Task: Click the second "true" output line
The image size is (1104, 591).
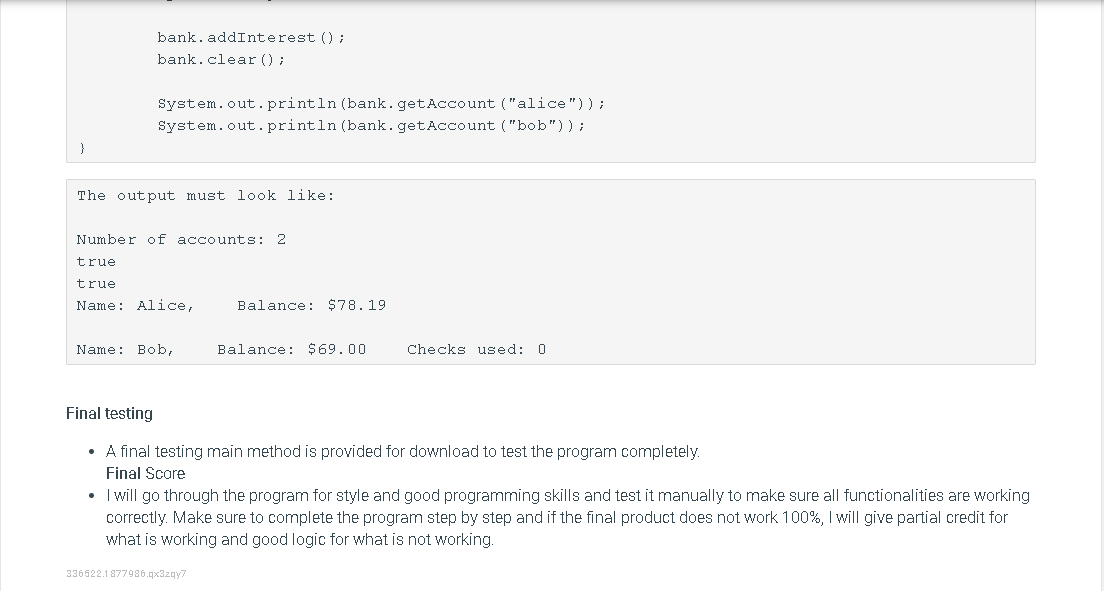Action: [96, 283]
